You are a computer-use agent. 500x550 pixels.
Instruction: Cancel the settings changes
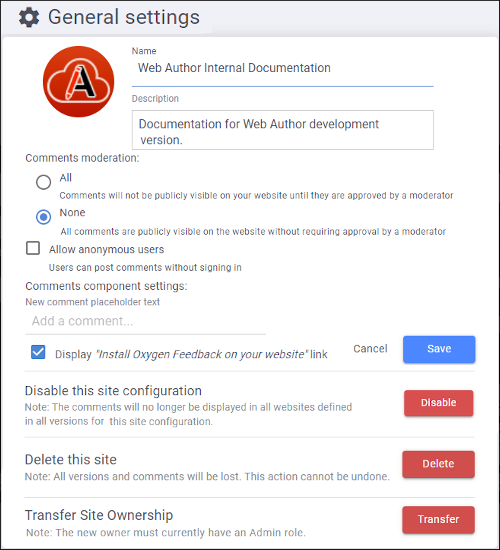tap(370, 349)
